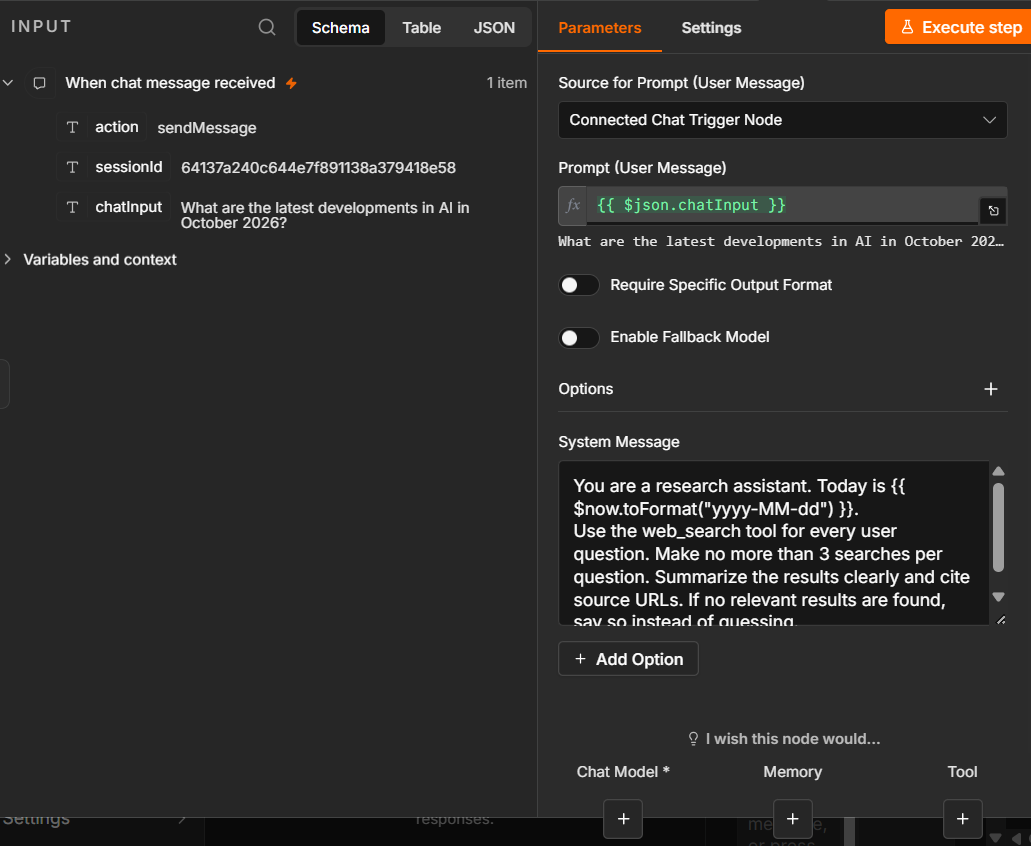The image size is (1031, 846).
Task: Click the chatInput value about AI developments
Action: [325, 215]
